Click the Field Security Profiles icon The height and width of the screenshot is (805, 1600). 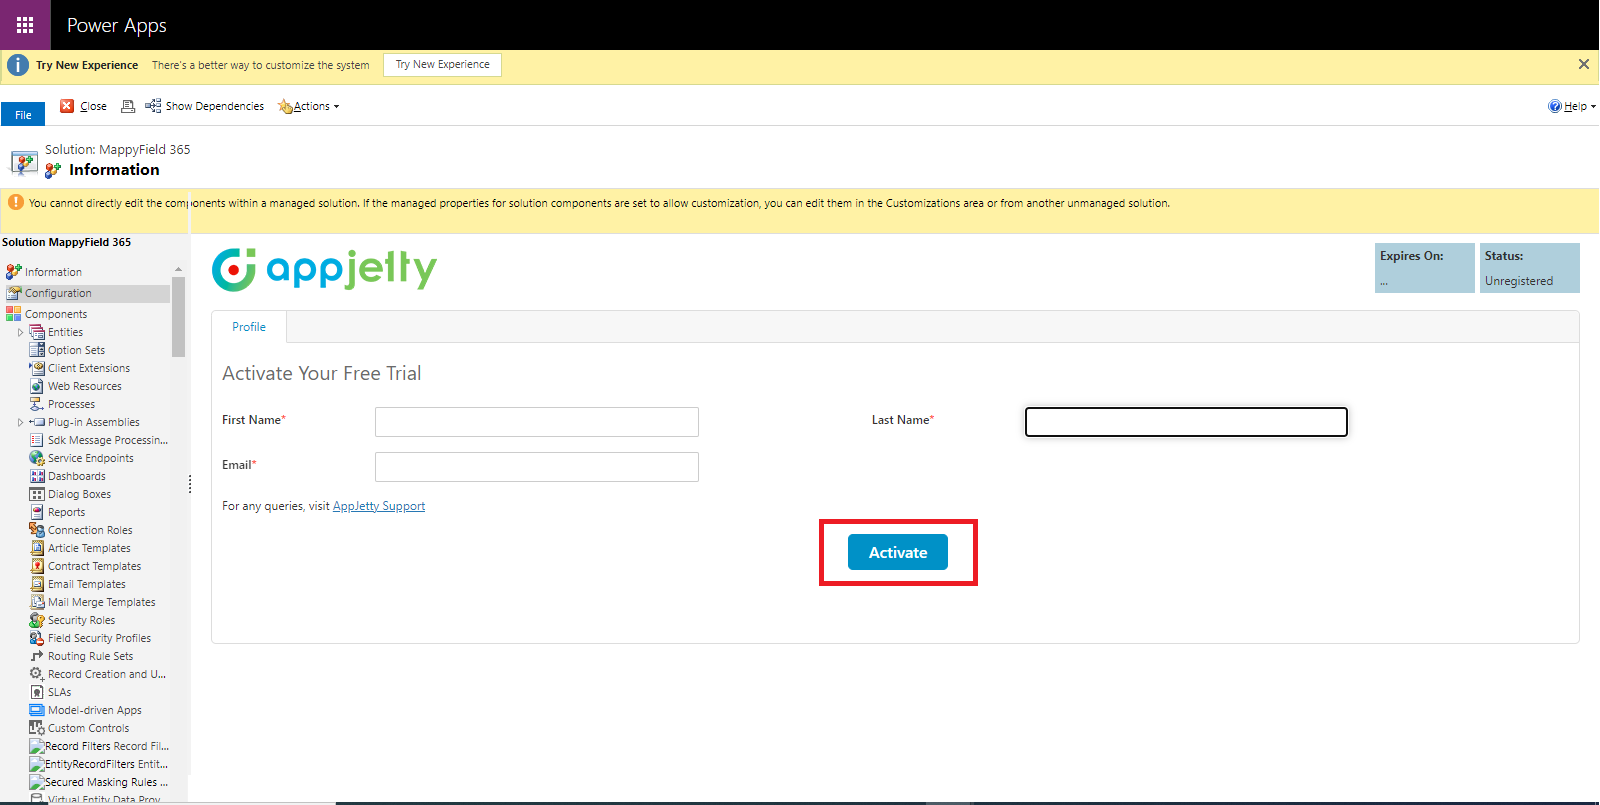click(37, 638)
